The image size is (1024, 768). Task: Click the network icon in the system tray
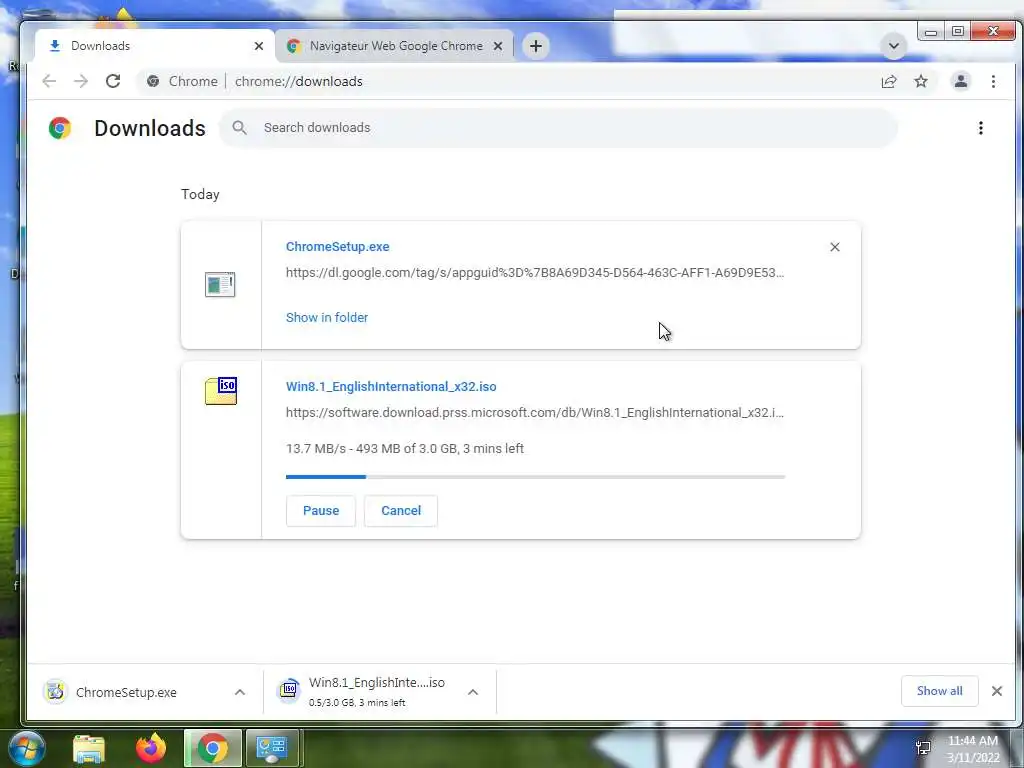[923, 748]
